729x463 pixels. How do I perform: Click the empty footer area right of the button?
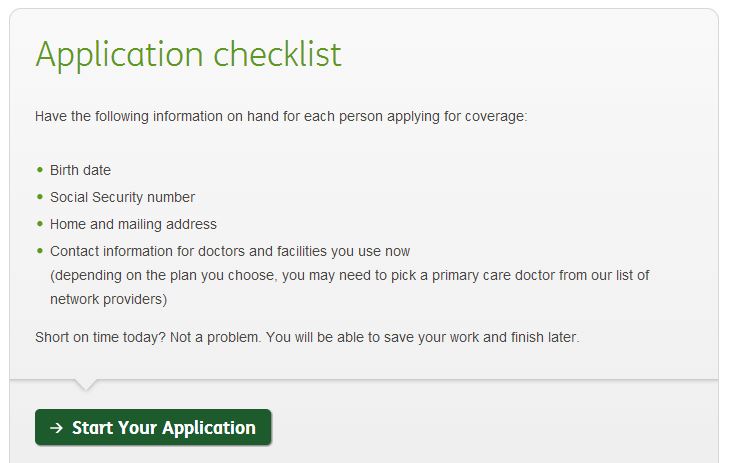tap(500, 428)
